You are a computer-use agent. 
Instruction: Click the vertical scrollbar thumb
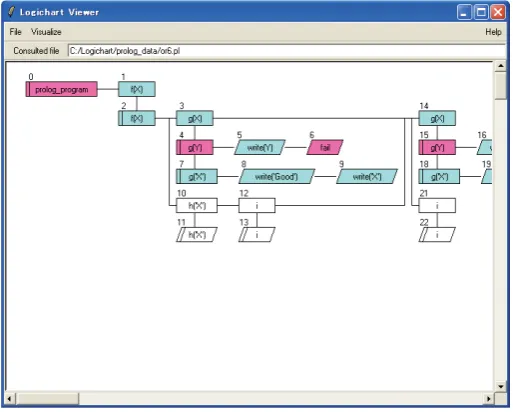500,85
